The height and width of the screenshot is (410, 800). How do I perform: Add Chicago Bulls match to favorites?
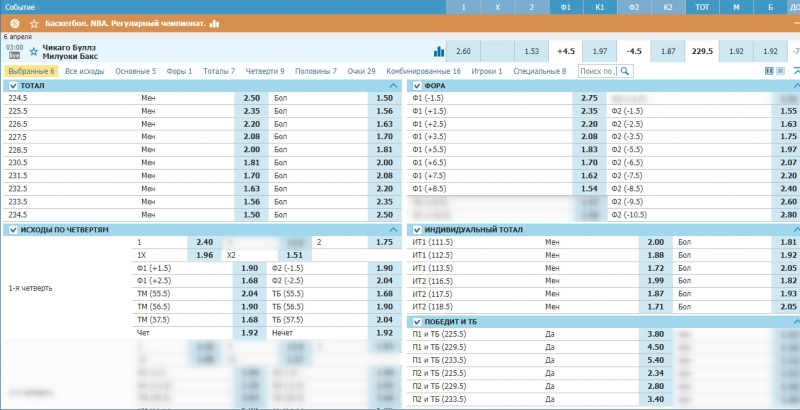coord(33,50)
